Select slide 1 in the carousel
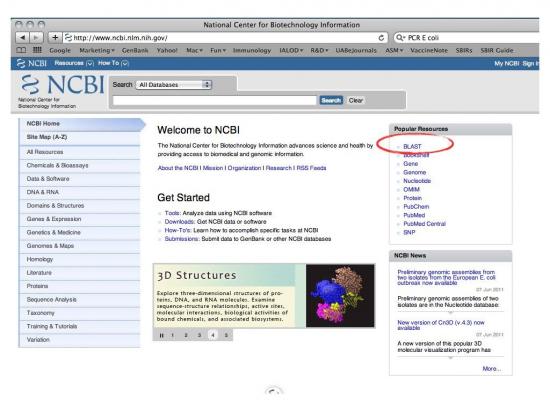Screen dimensions: 550x412 pyautogui.click(x=173, y=335)
